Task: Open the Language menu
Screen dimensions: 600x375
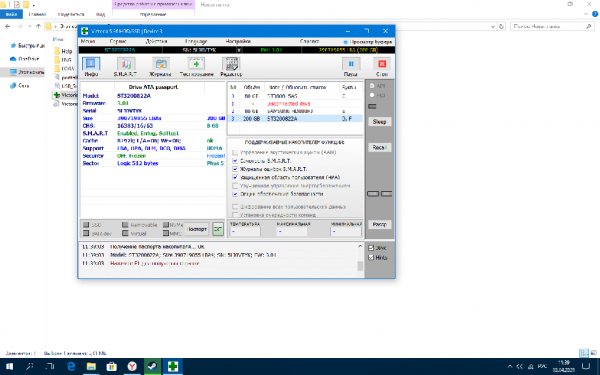Action: pos(196,41)
